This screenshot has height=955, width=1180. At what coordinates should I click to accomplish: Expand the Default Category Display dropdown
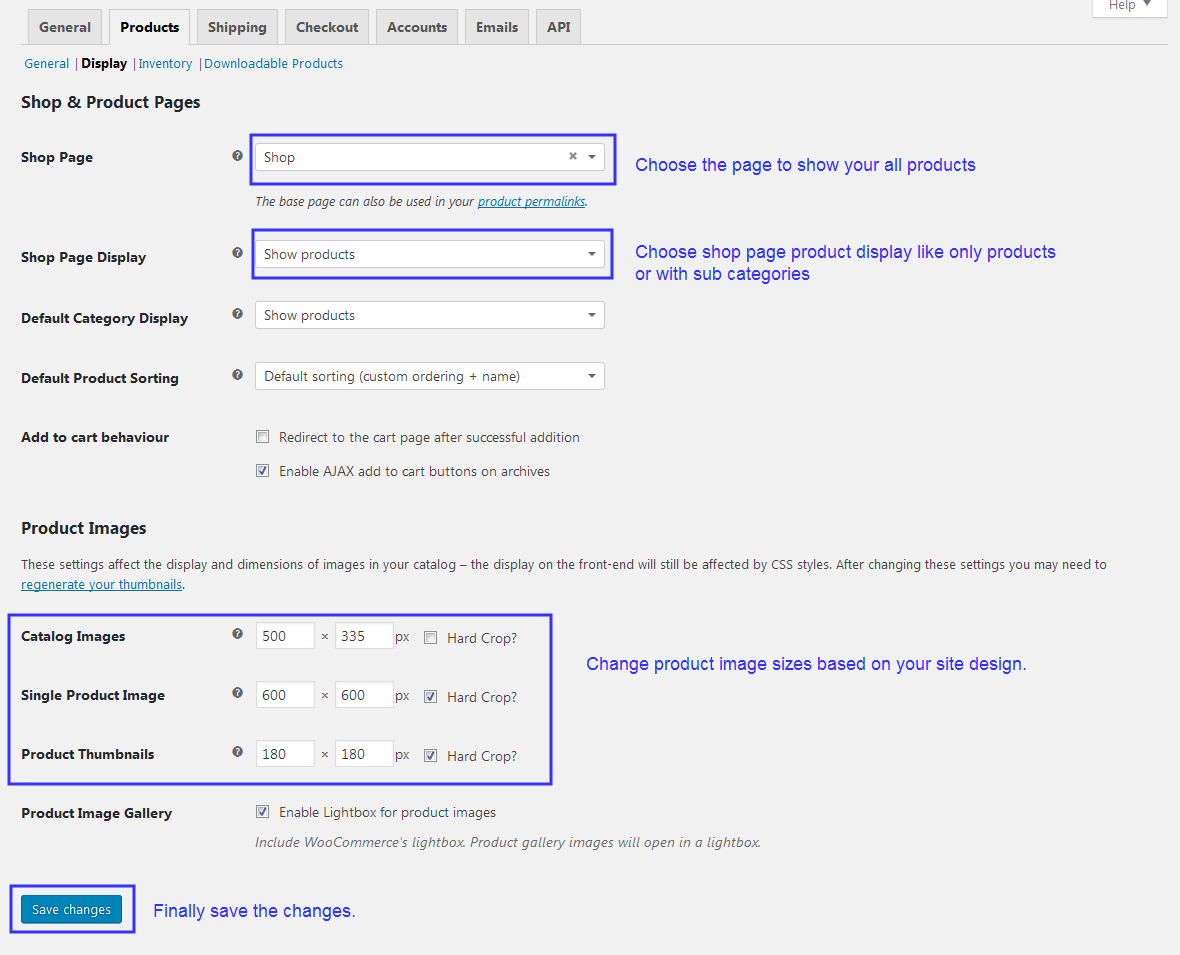(x=429, y=316)
